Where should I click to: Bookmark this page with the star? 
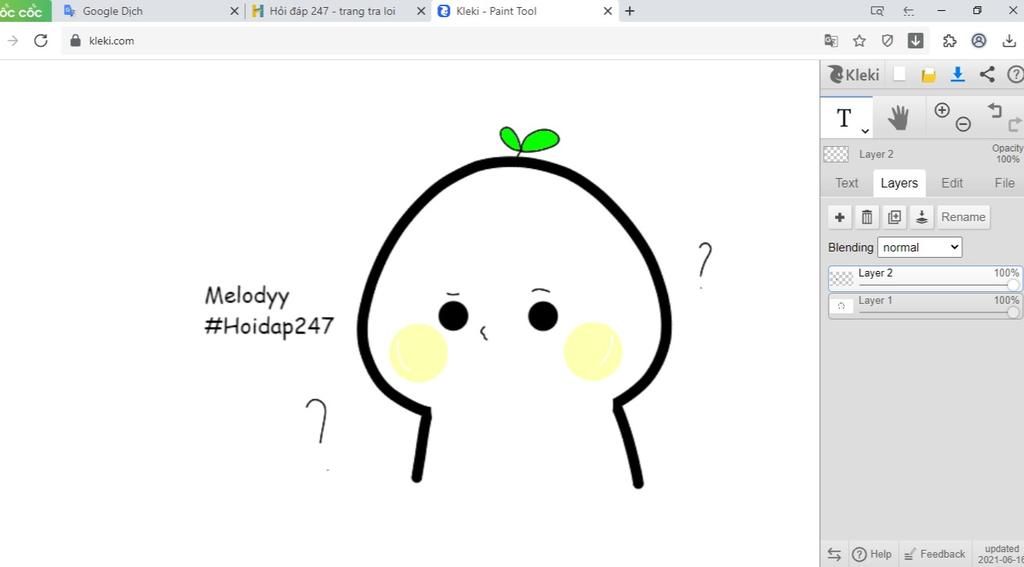[x=859, y=40]
